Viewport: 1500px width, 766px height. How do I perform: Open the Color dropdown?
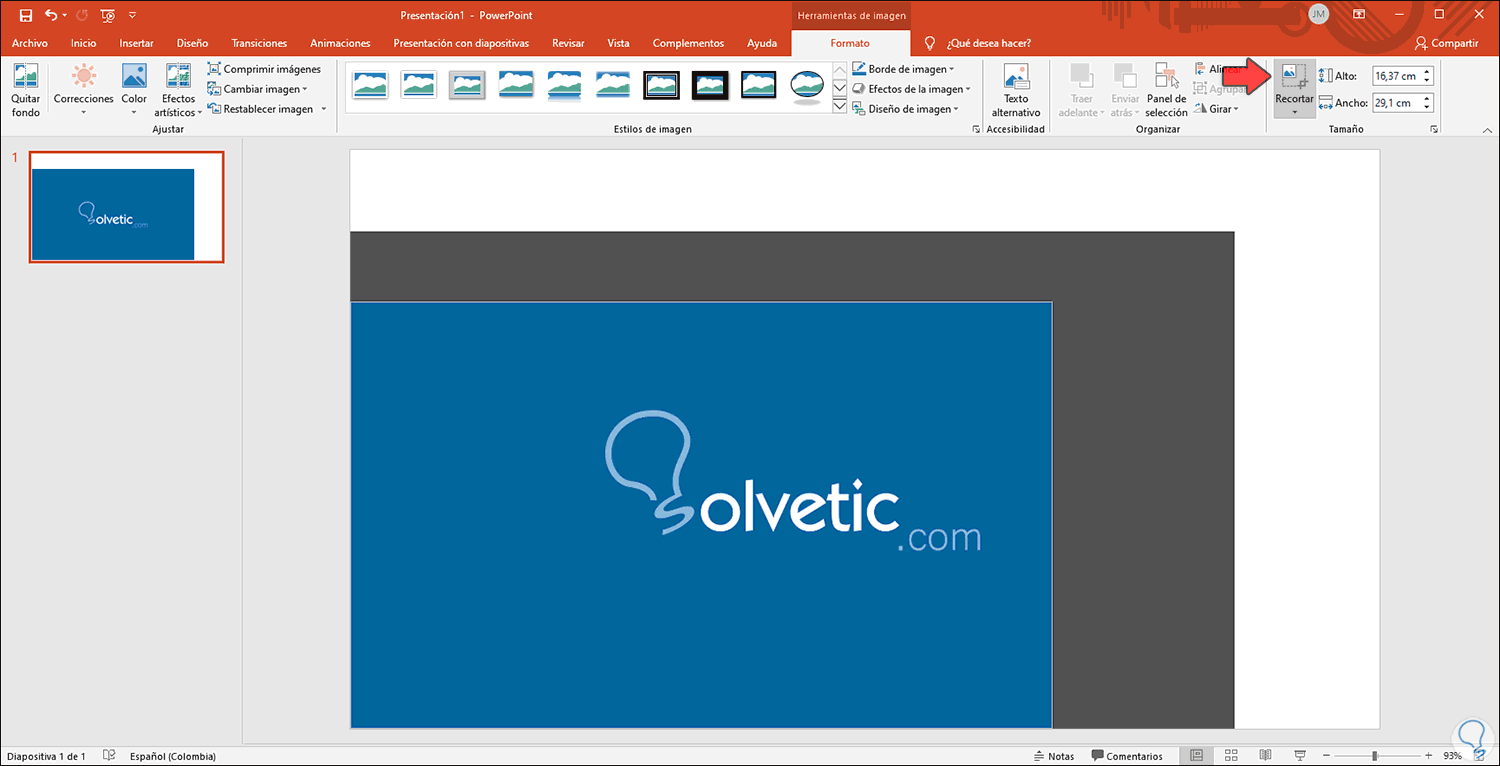[134, 91]
